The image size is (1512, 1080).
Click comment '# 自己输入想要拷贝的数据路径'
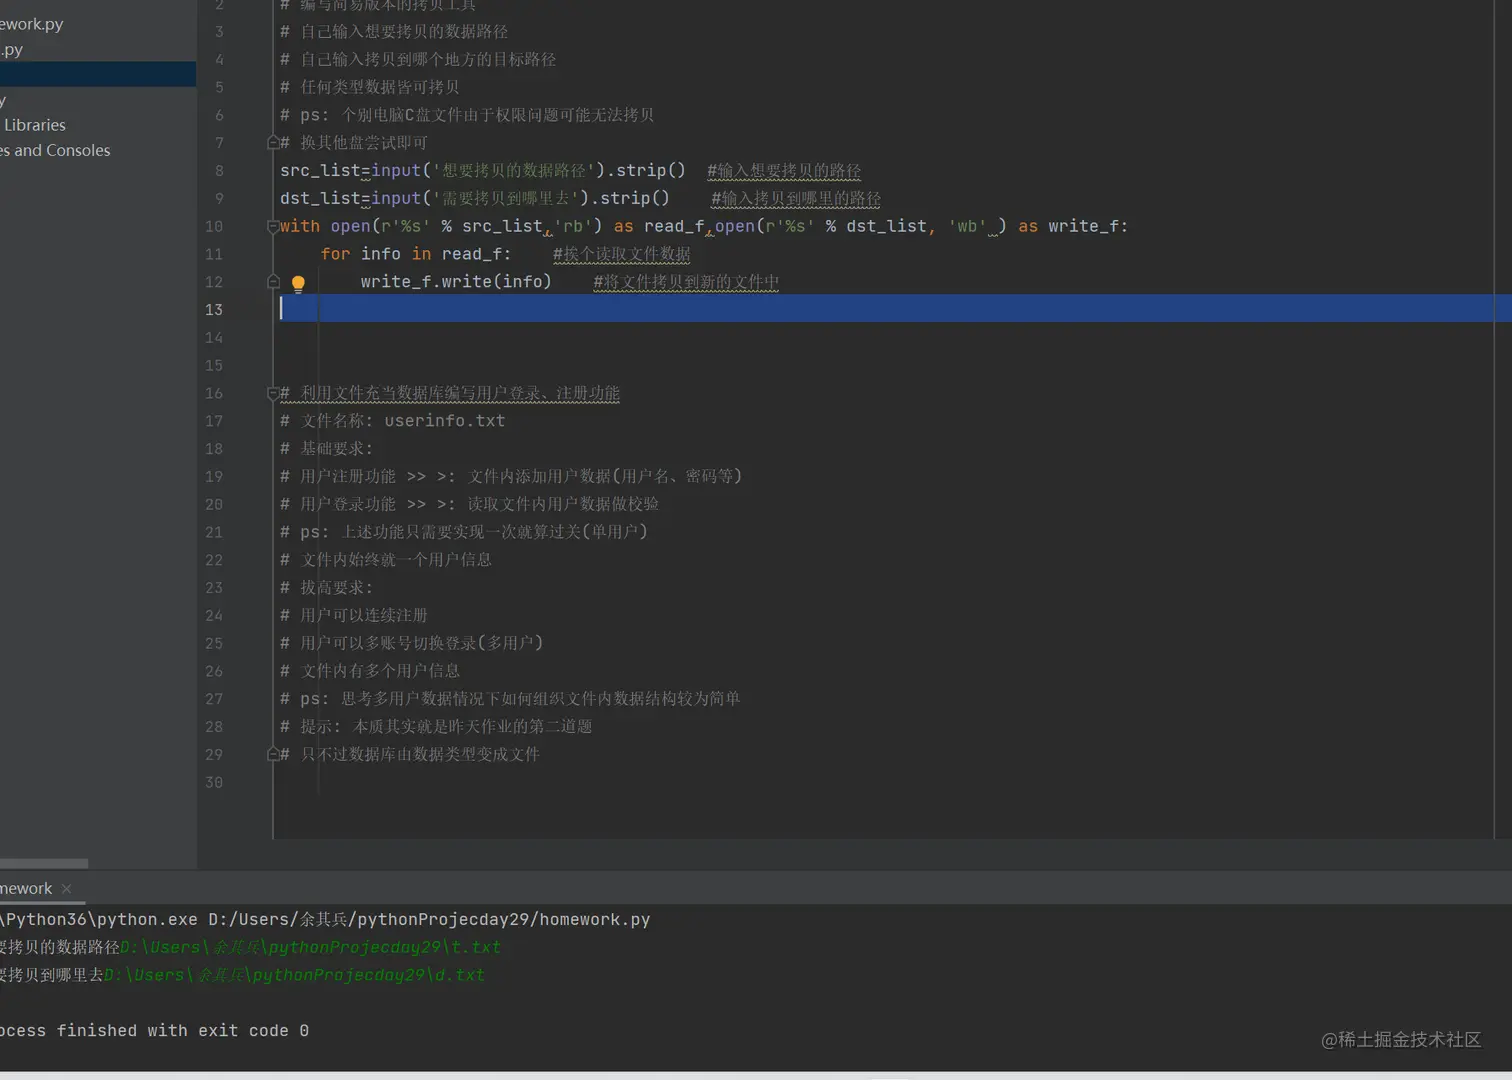[394, 32]
